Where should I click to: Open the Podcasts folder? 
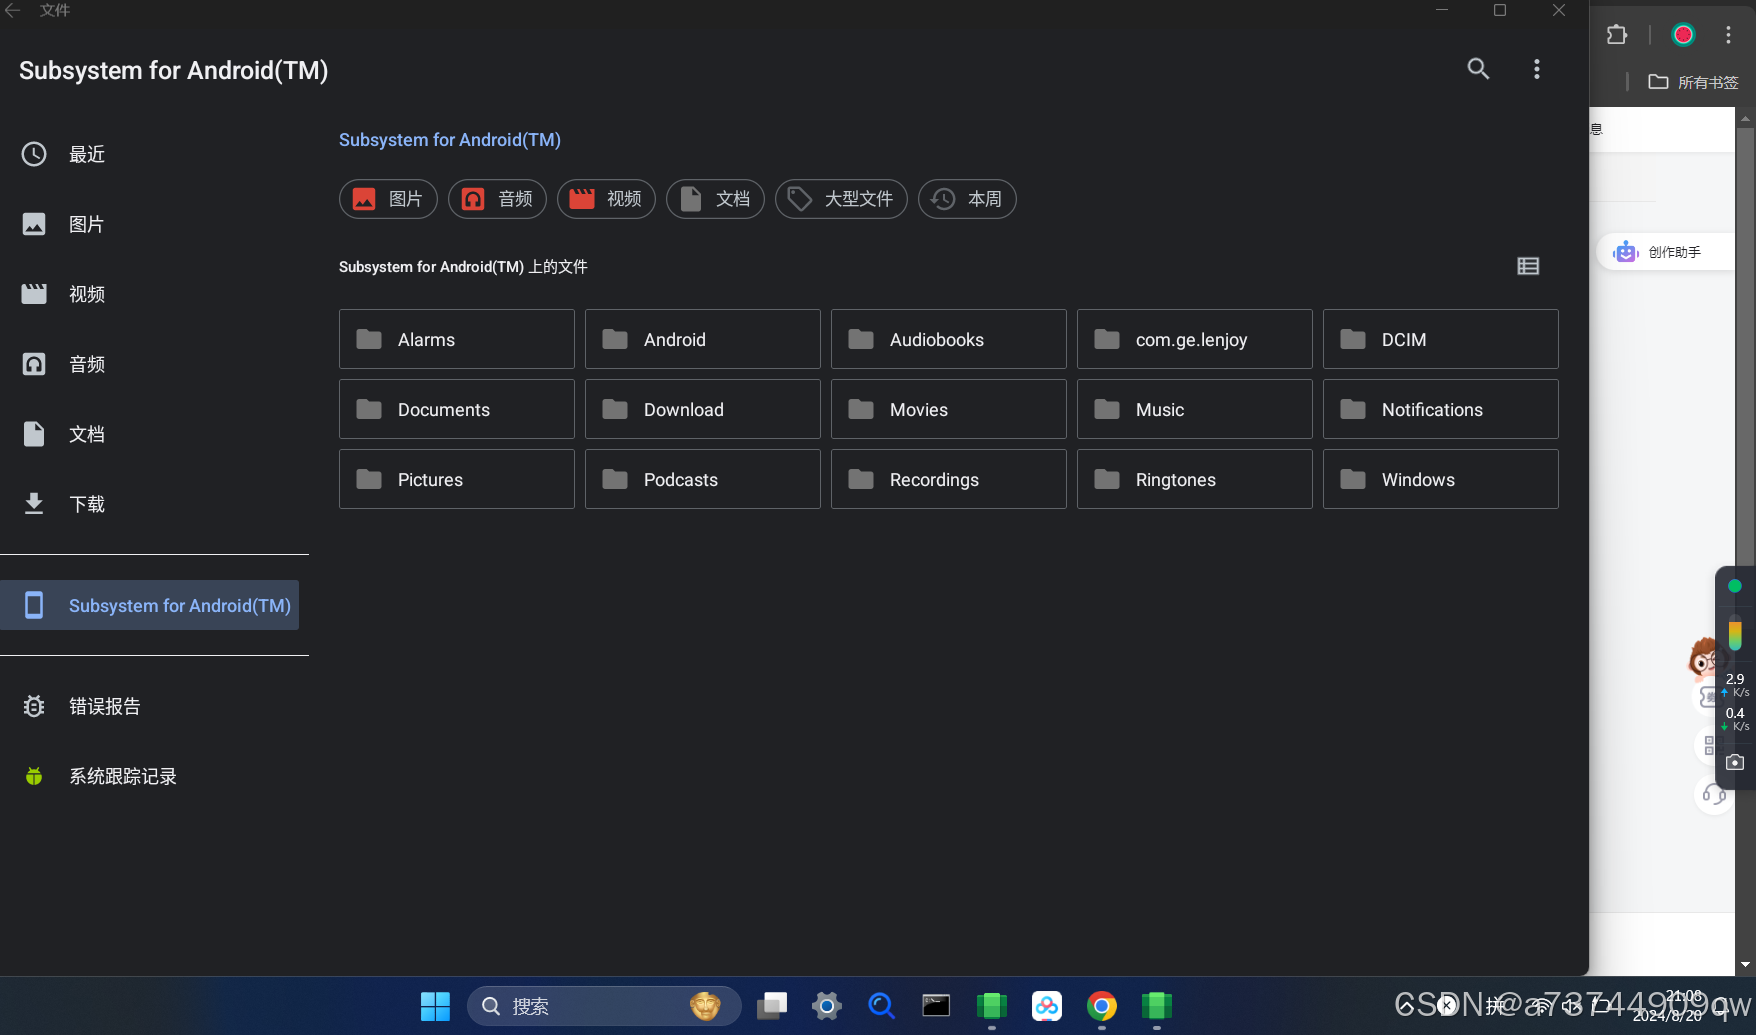(x=703, y=479)
